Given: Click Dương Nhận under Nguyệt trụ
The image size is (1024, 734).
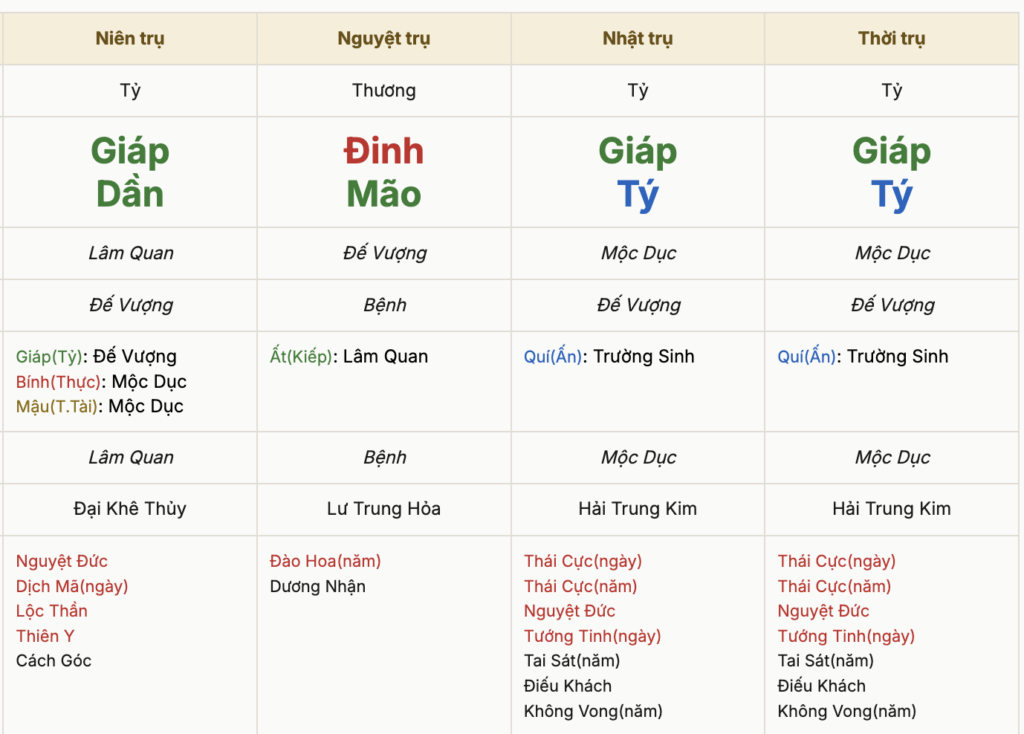Looking at the screenshot, I should pos(317,586).
